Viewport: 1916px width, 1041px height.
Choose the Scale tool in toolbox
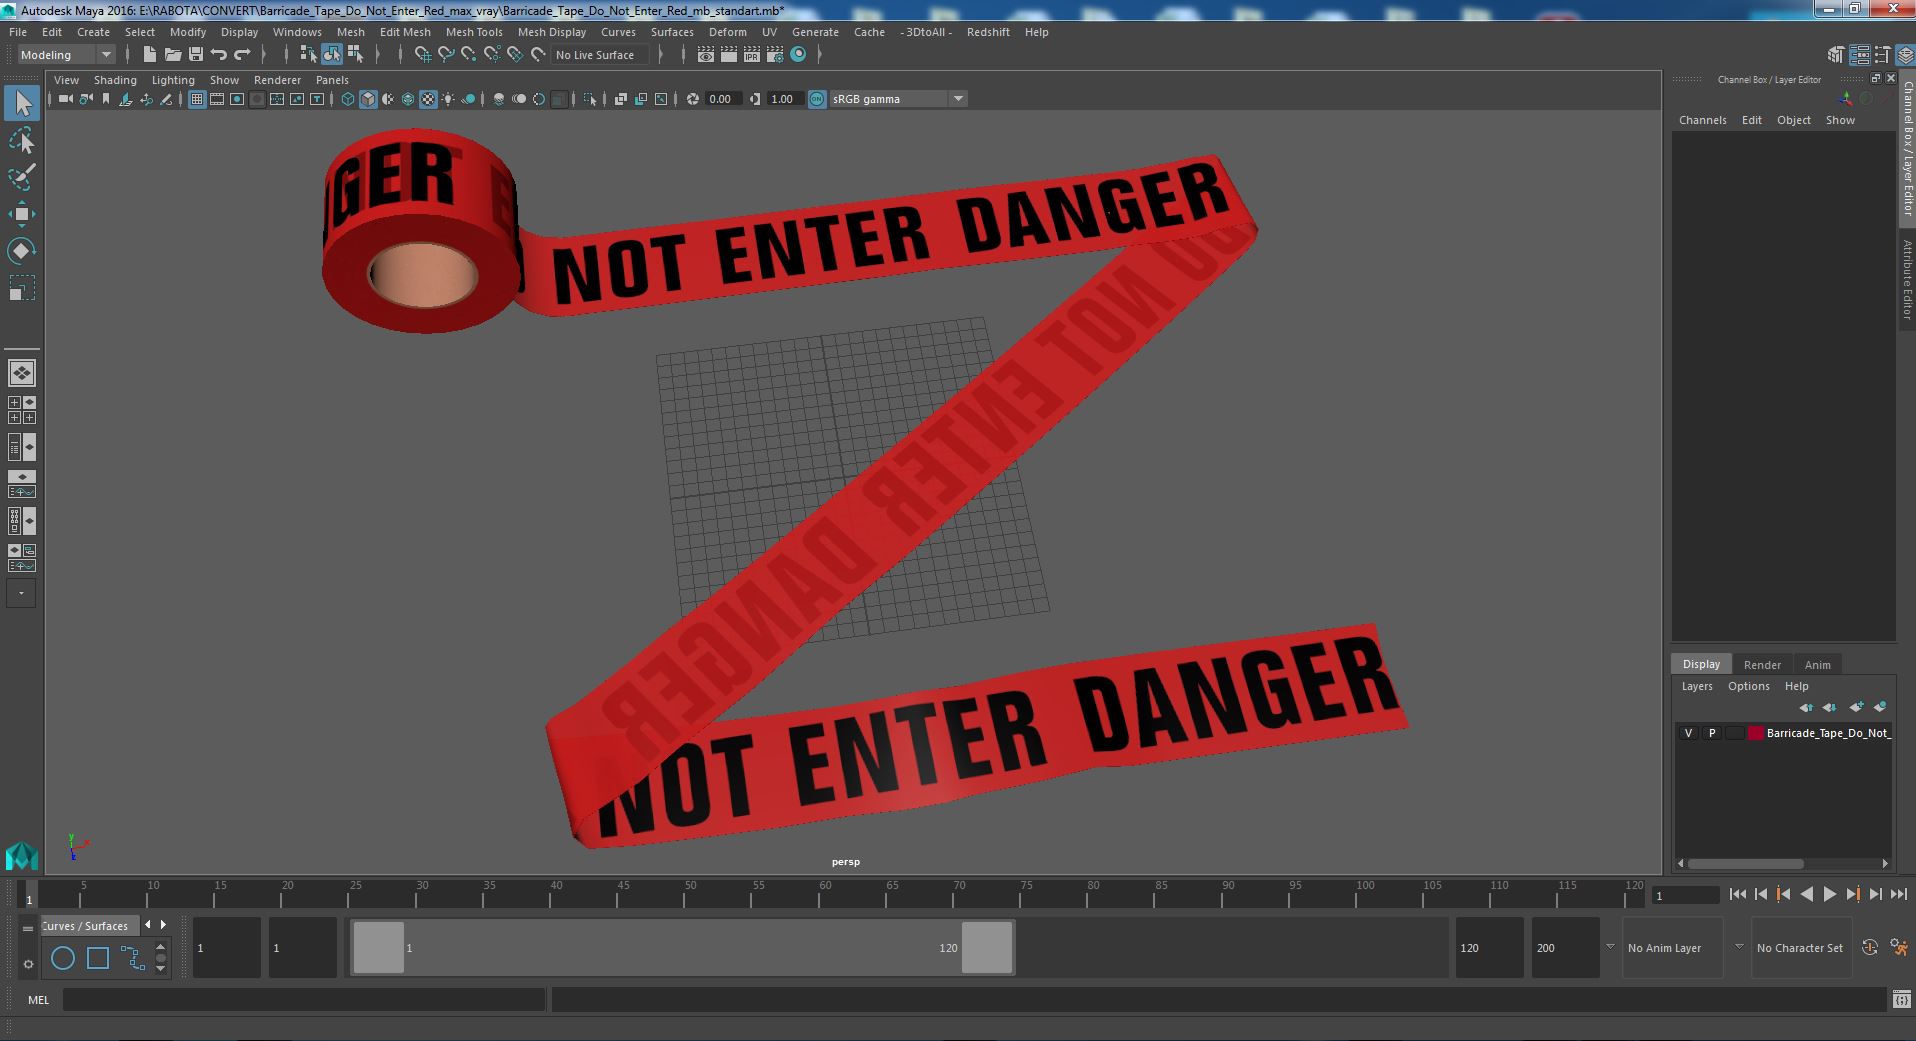click(22, 288)
